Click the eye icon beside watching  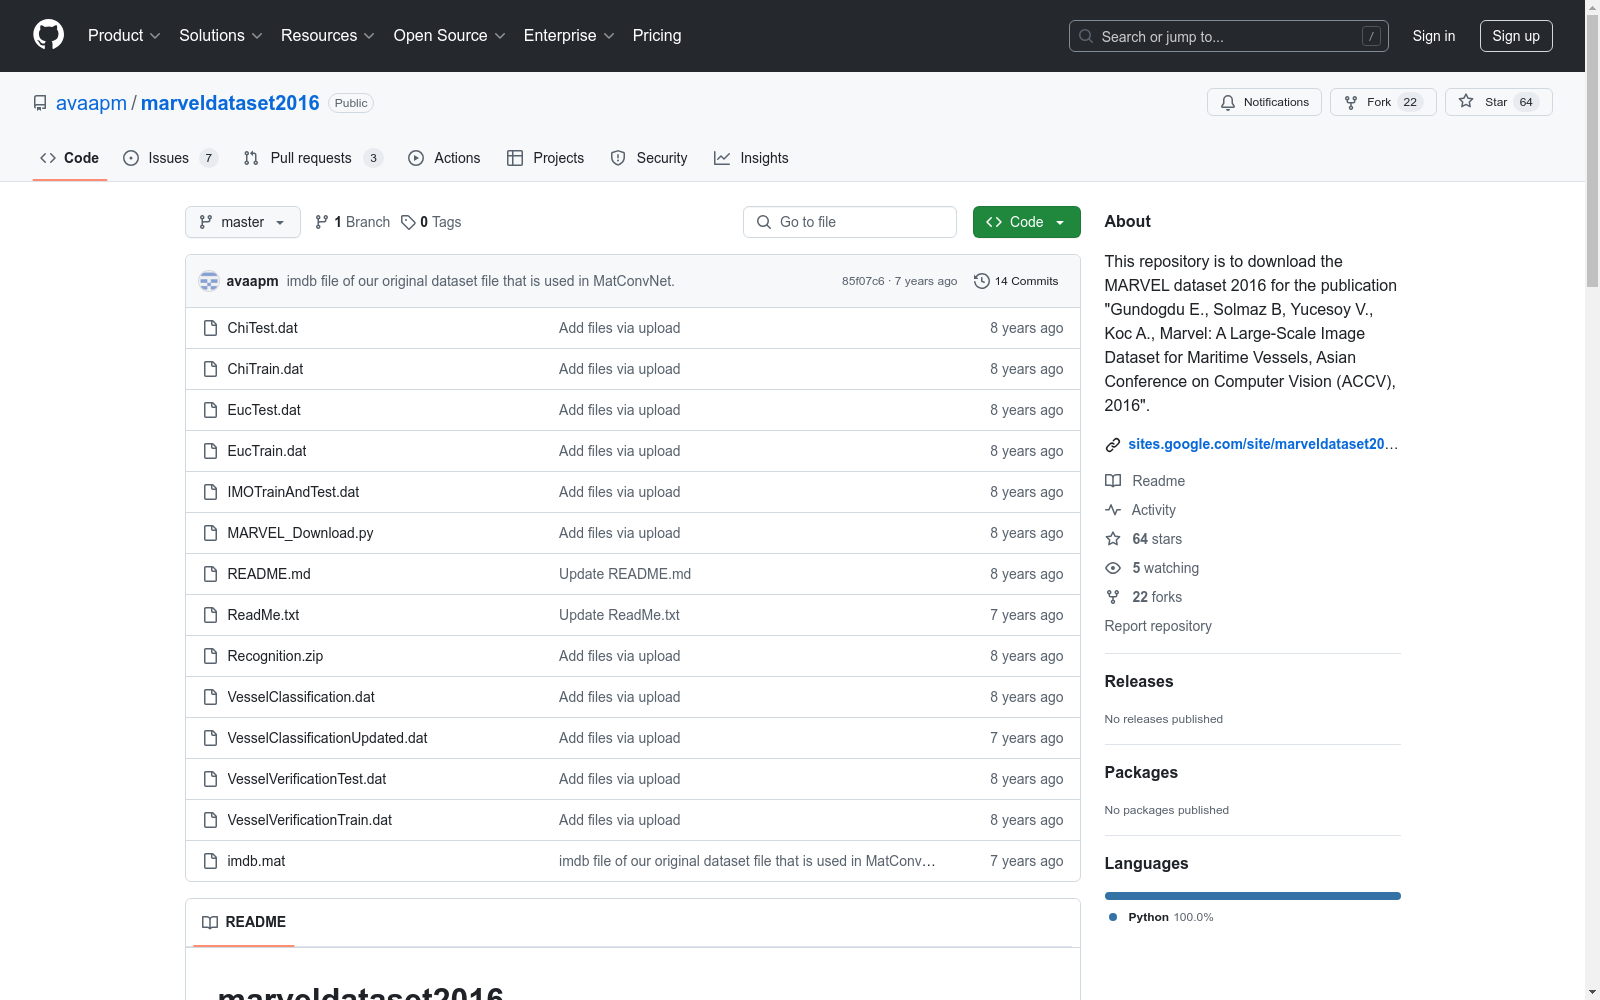click(1113, 568)
